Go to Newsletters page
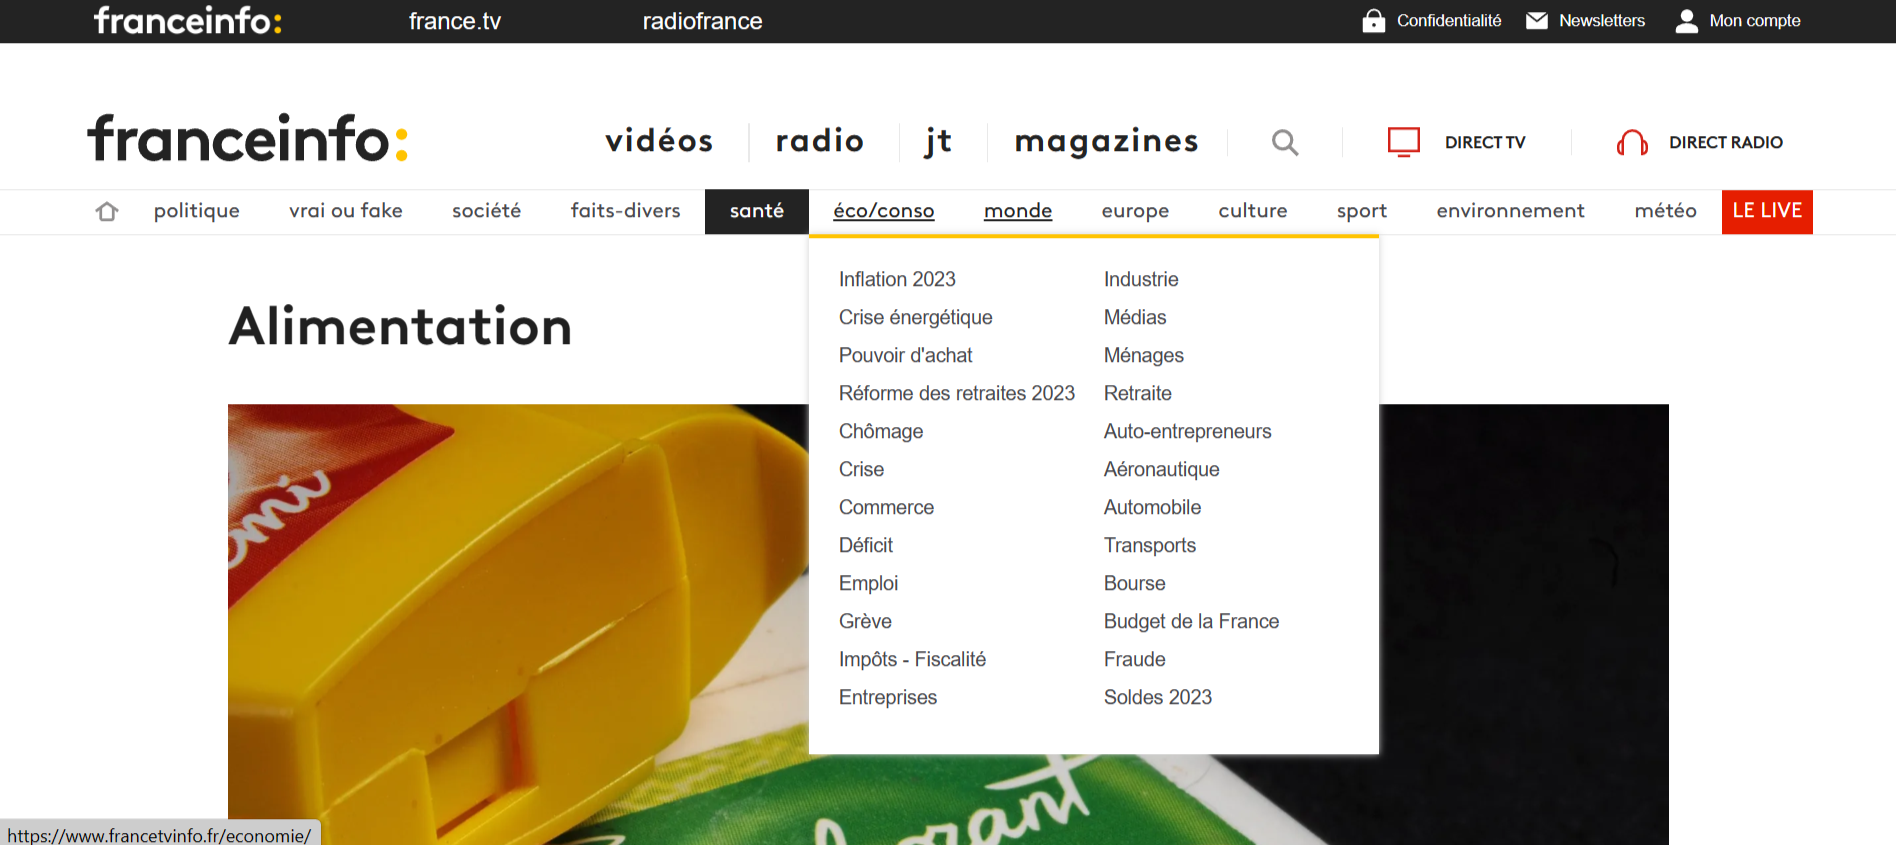This screenshot has width=1896, height=845. click(x=1602, y=21)
